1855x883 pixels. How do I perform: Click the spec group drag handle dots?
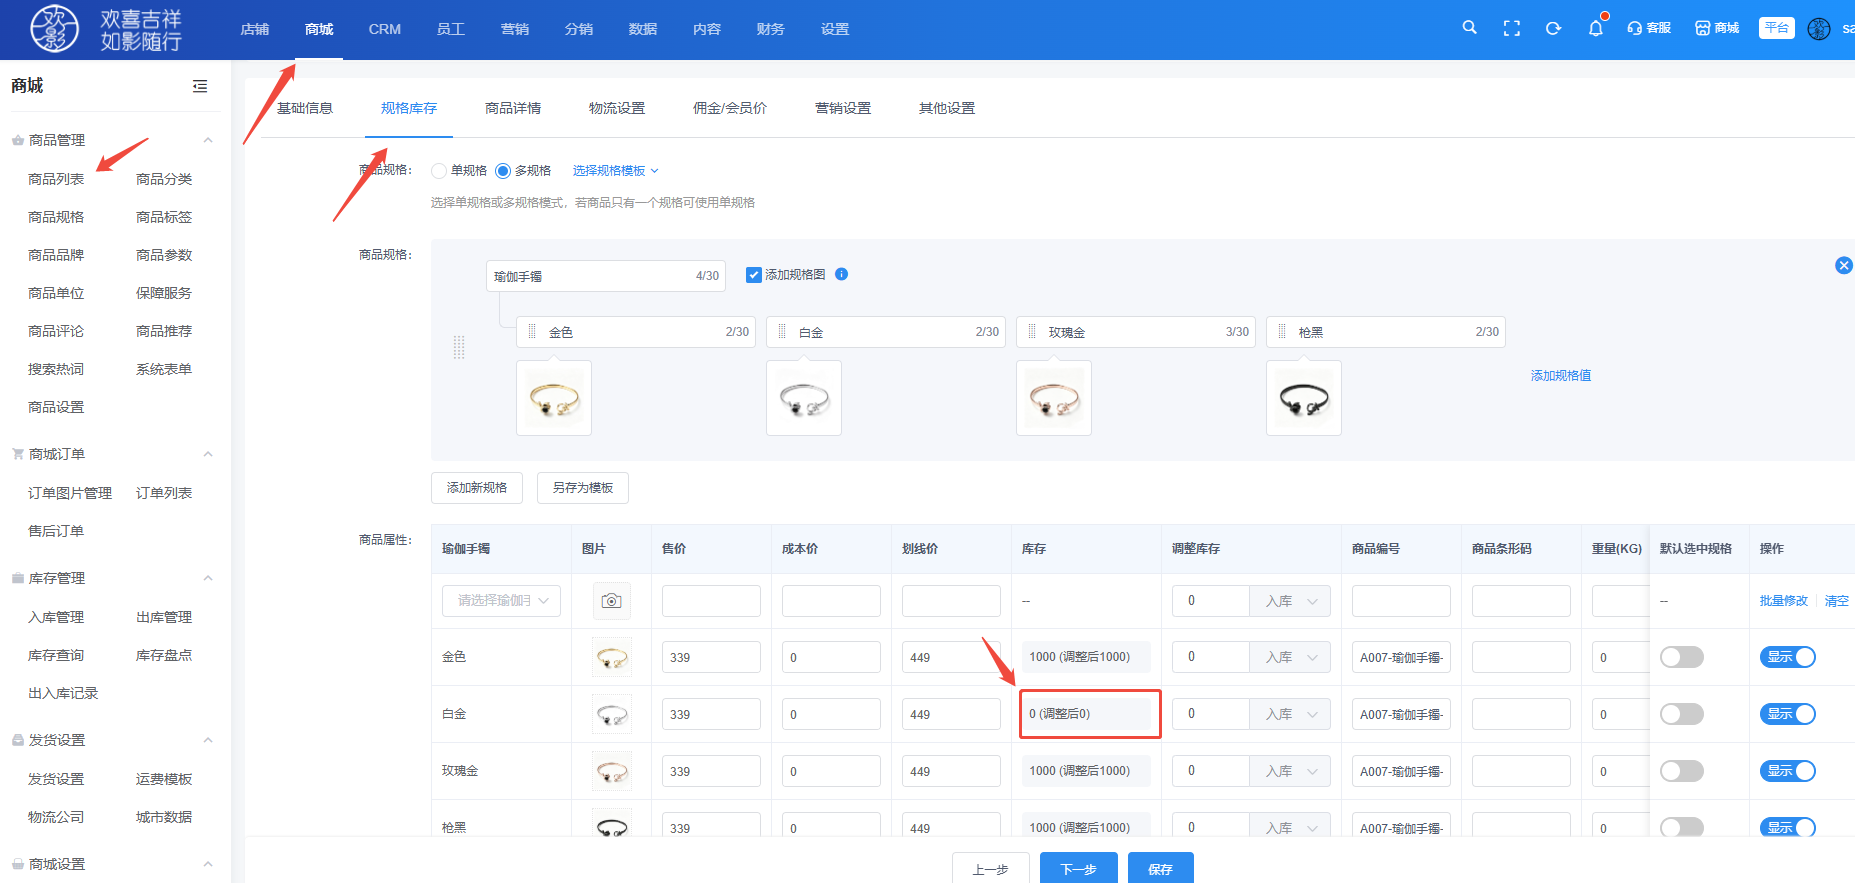pos(459,347)
